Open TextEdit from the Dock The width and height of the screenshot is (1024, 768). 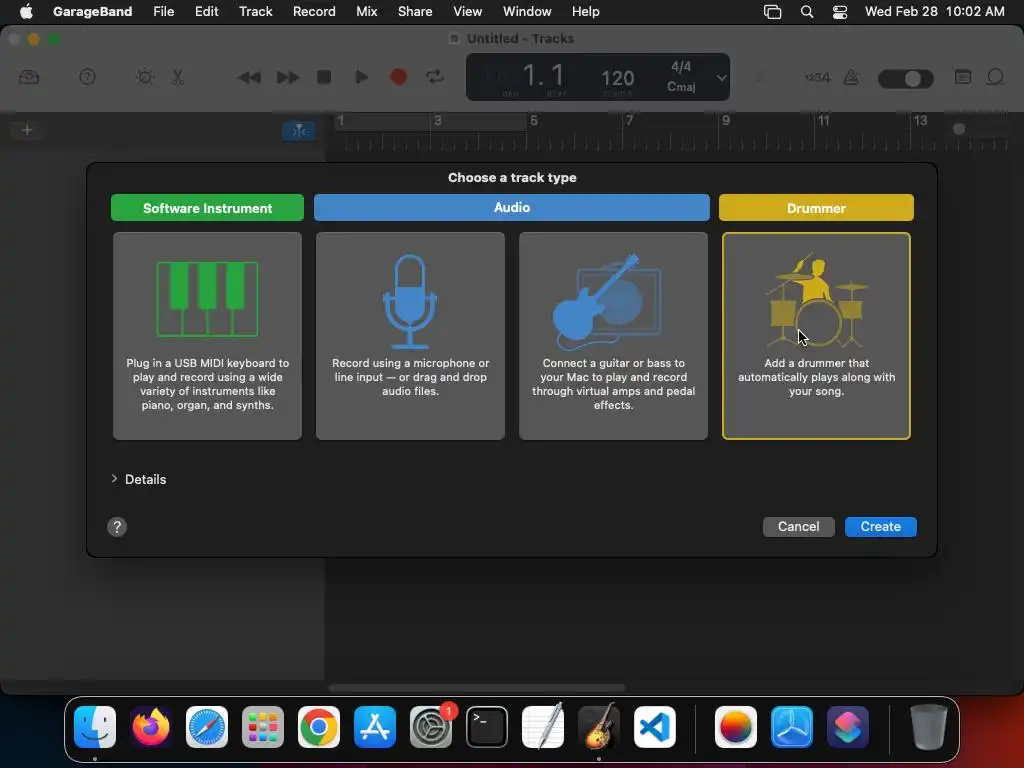point(543,727)
